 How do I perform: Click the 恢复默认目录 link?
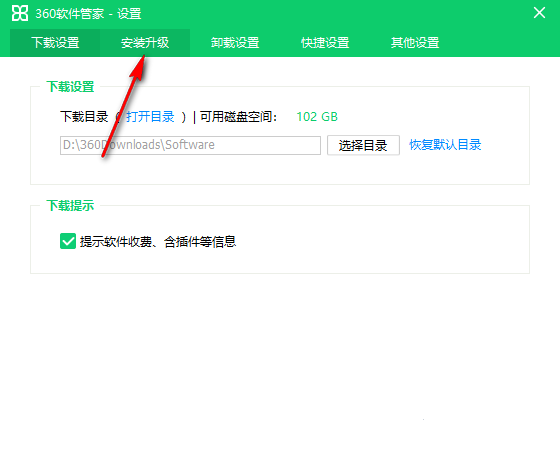[445, 145]
